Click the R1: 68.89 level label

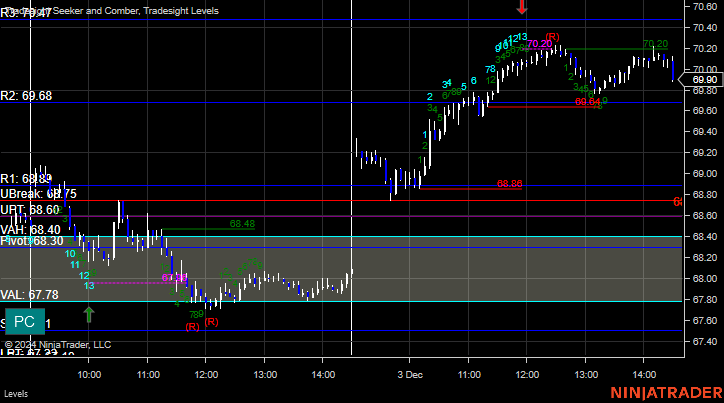[x=26, y=179]
